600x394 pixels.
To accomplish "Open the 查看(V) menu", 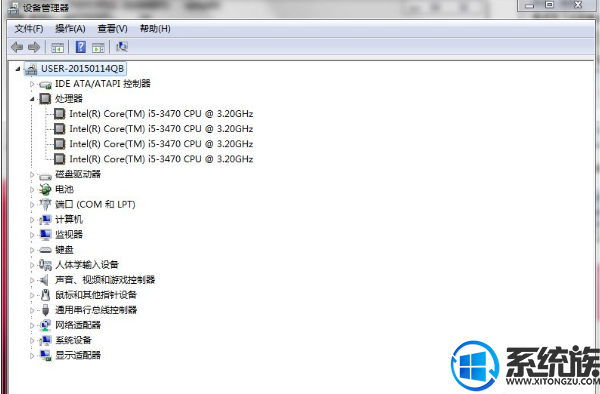I will point(112,29).
